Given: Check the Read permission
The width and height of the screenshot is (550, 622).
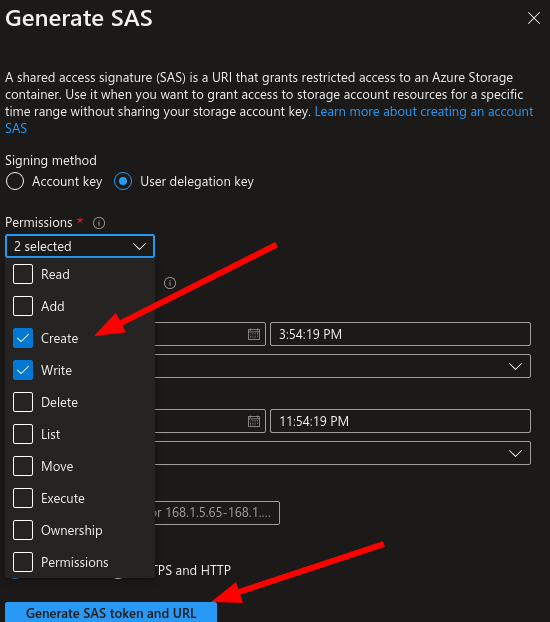Looking at the screenshot, I should click(23, 275).
